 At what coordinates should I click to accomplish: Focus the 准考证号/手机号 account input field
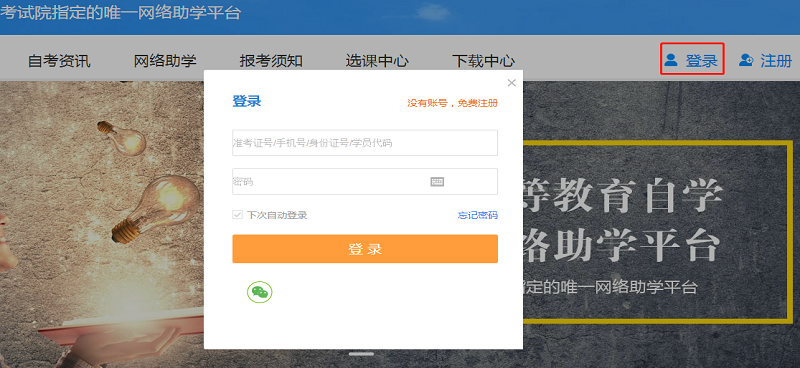click(x=365, y=143)
